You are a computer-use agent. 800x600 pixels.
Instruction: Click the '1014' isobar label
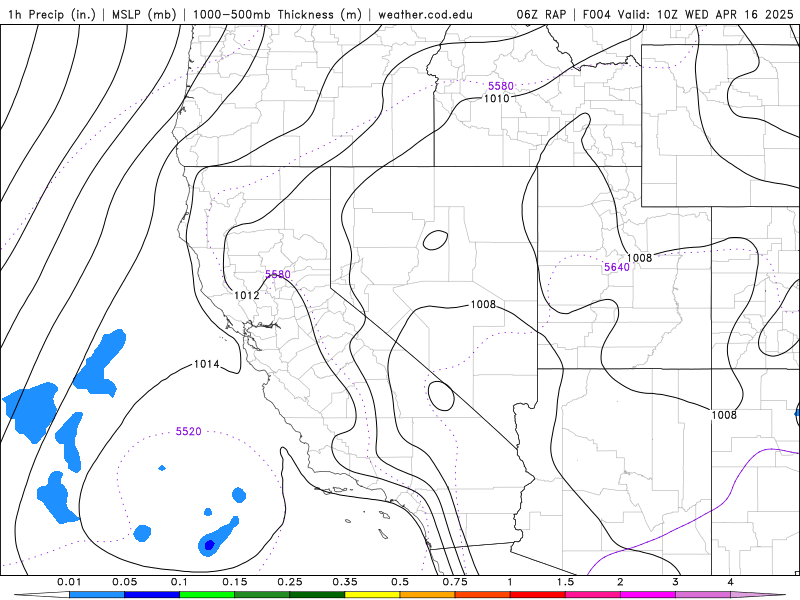point(207,364)
